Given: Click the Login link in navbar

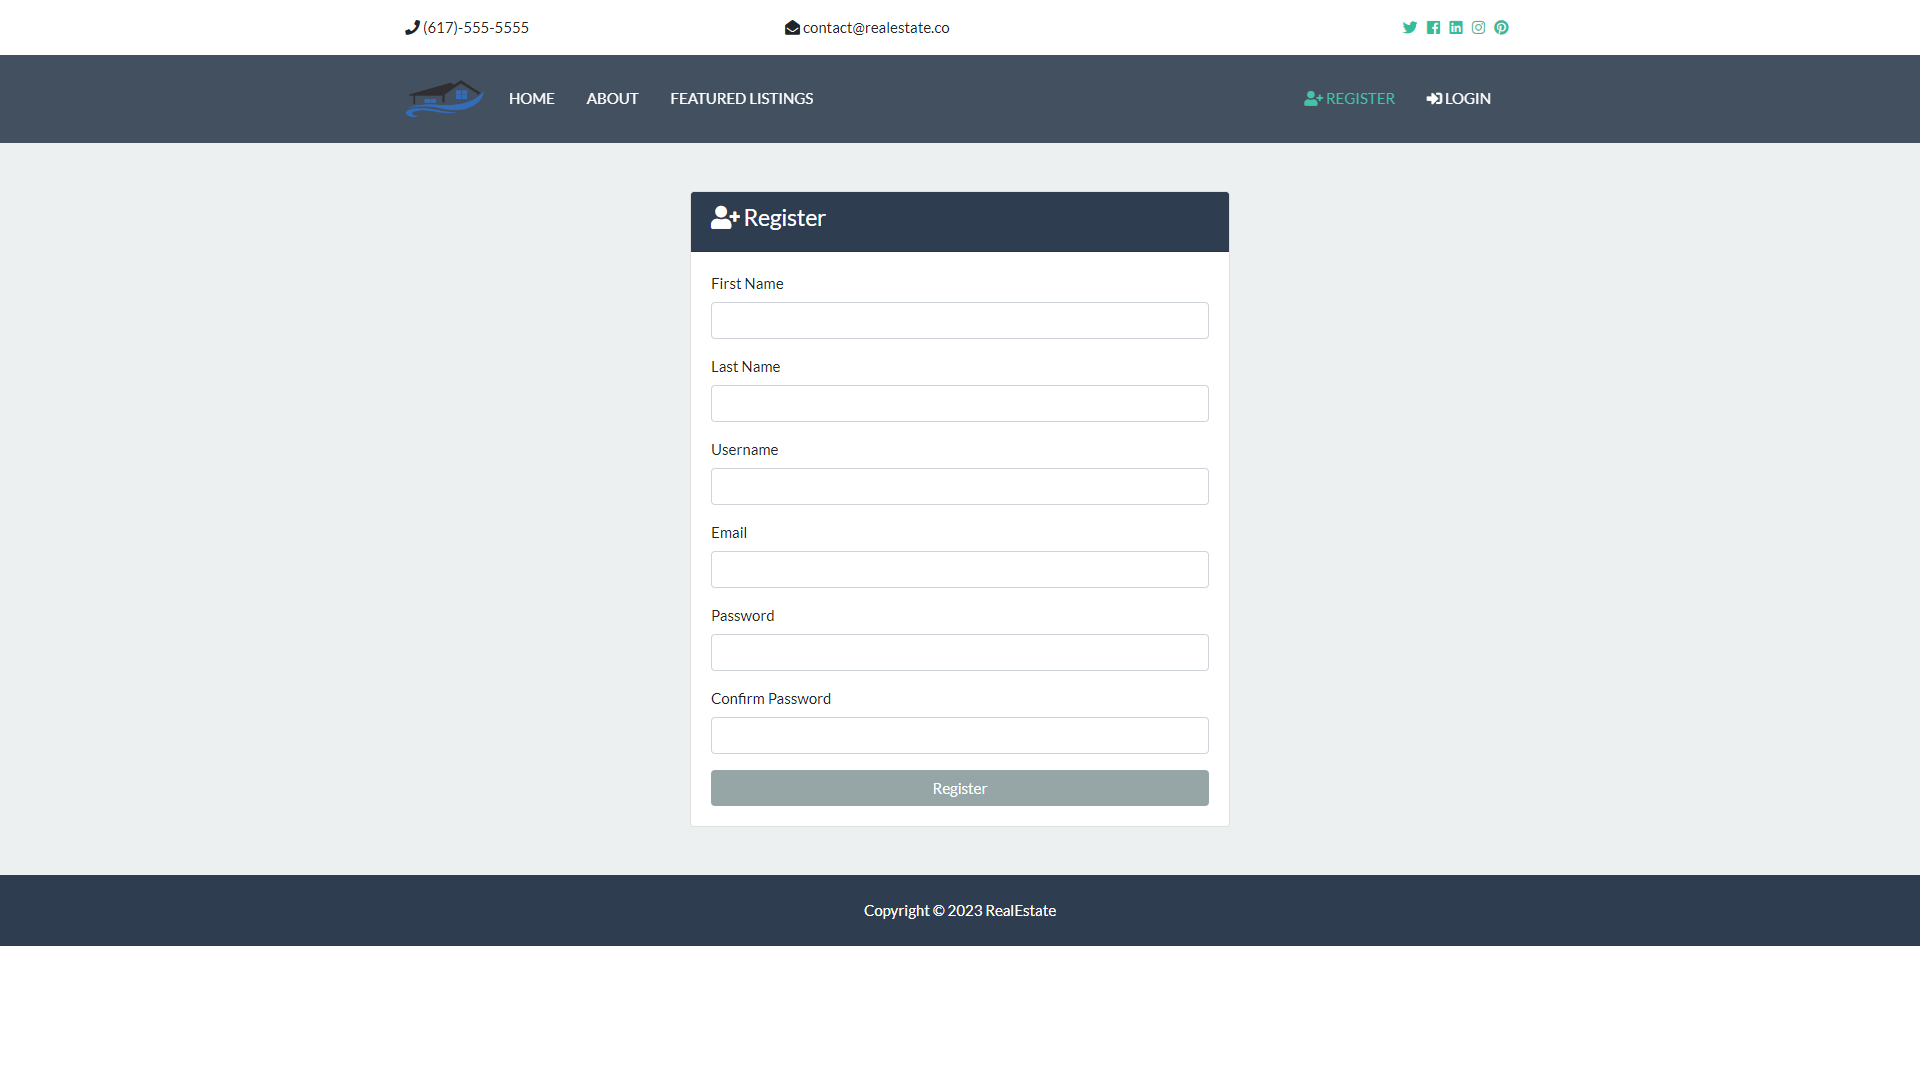Looking at the screenshot, I should click(1458, 98).
